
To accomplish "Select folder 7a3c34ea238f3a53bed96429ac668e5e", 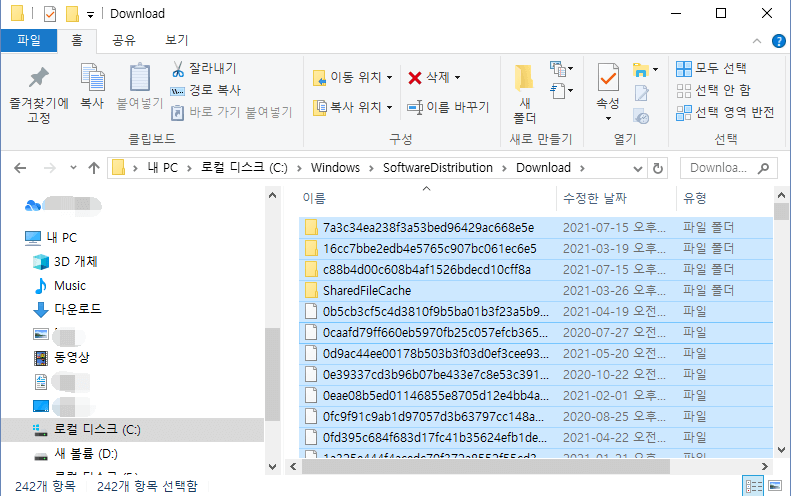I will click(536, 228).
